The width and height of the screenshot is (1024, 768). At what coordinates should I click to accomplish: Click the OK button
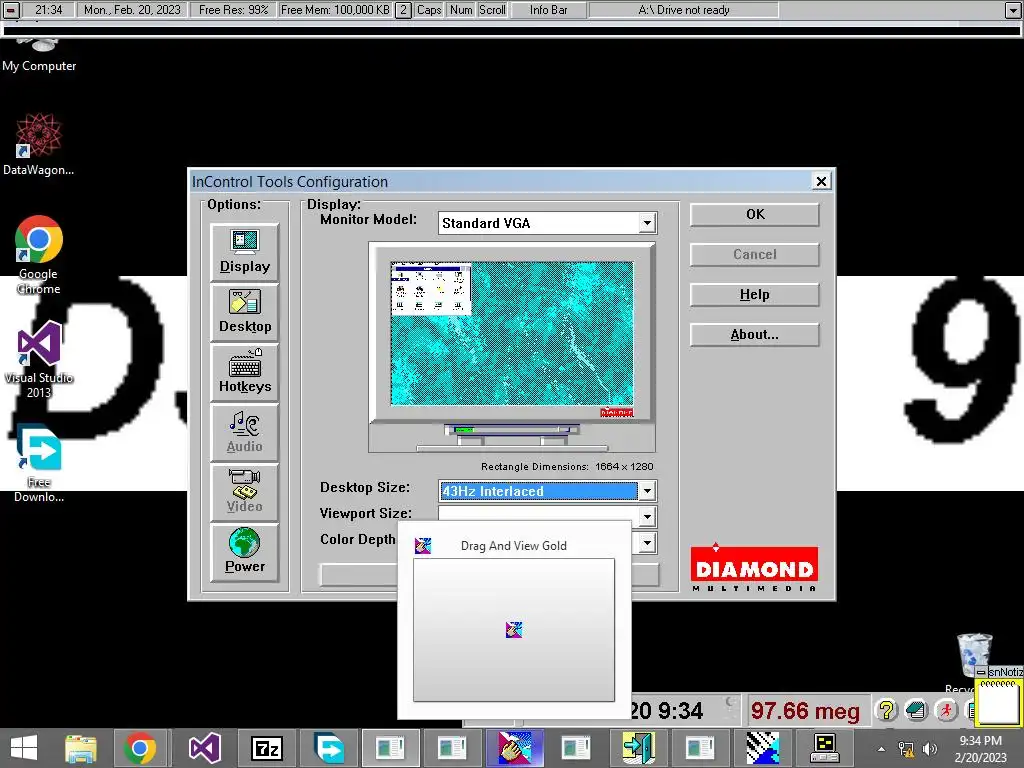754,214
